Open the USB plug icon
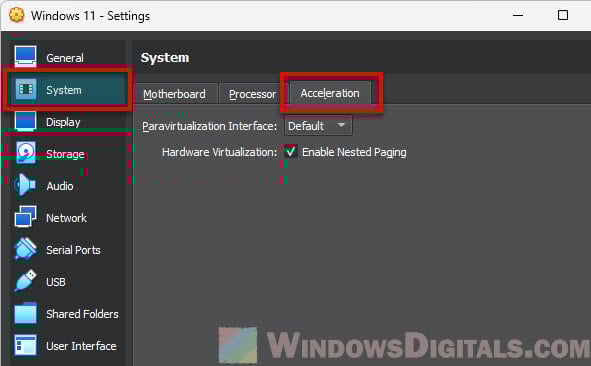The image size is (591, 366). [25, 281]
